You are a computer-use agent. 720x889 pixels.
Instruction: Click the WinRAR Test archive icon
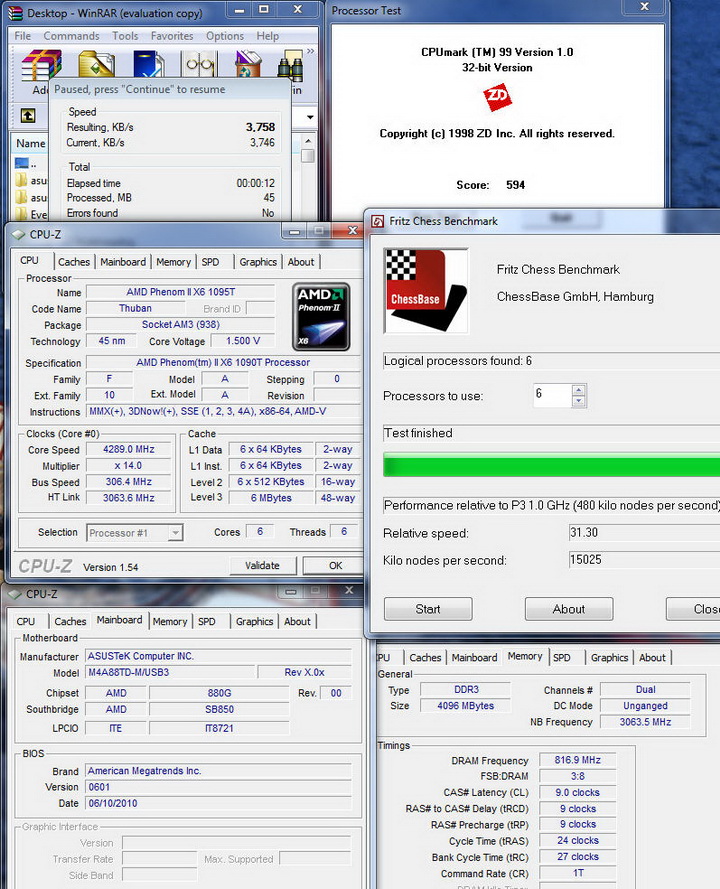point(149,64)
